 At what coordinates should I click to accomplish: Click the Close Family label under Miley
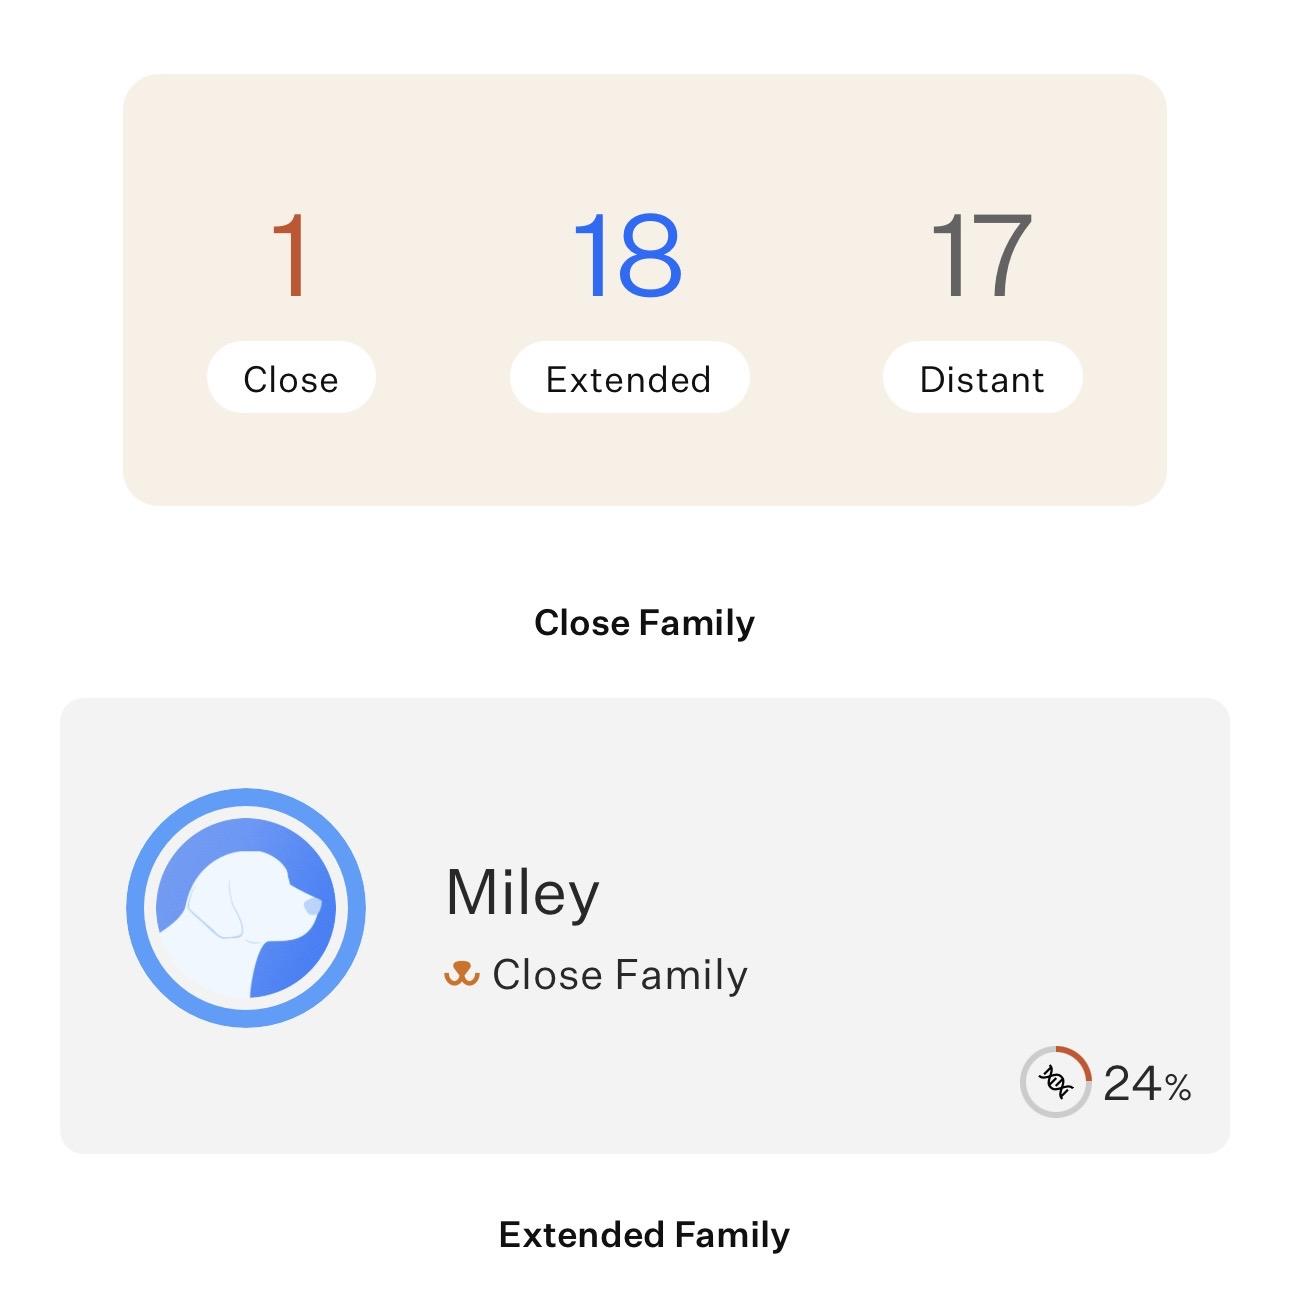pos(620,975)
